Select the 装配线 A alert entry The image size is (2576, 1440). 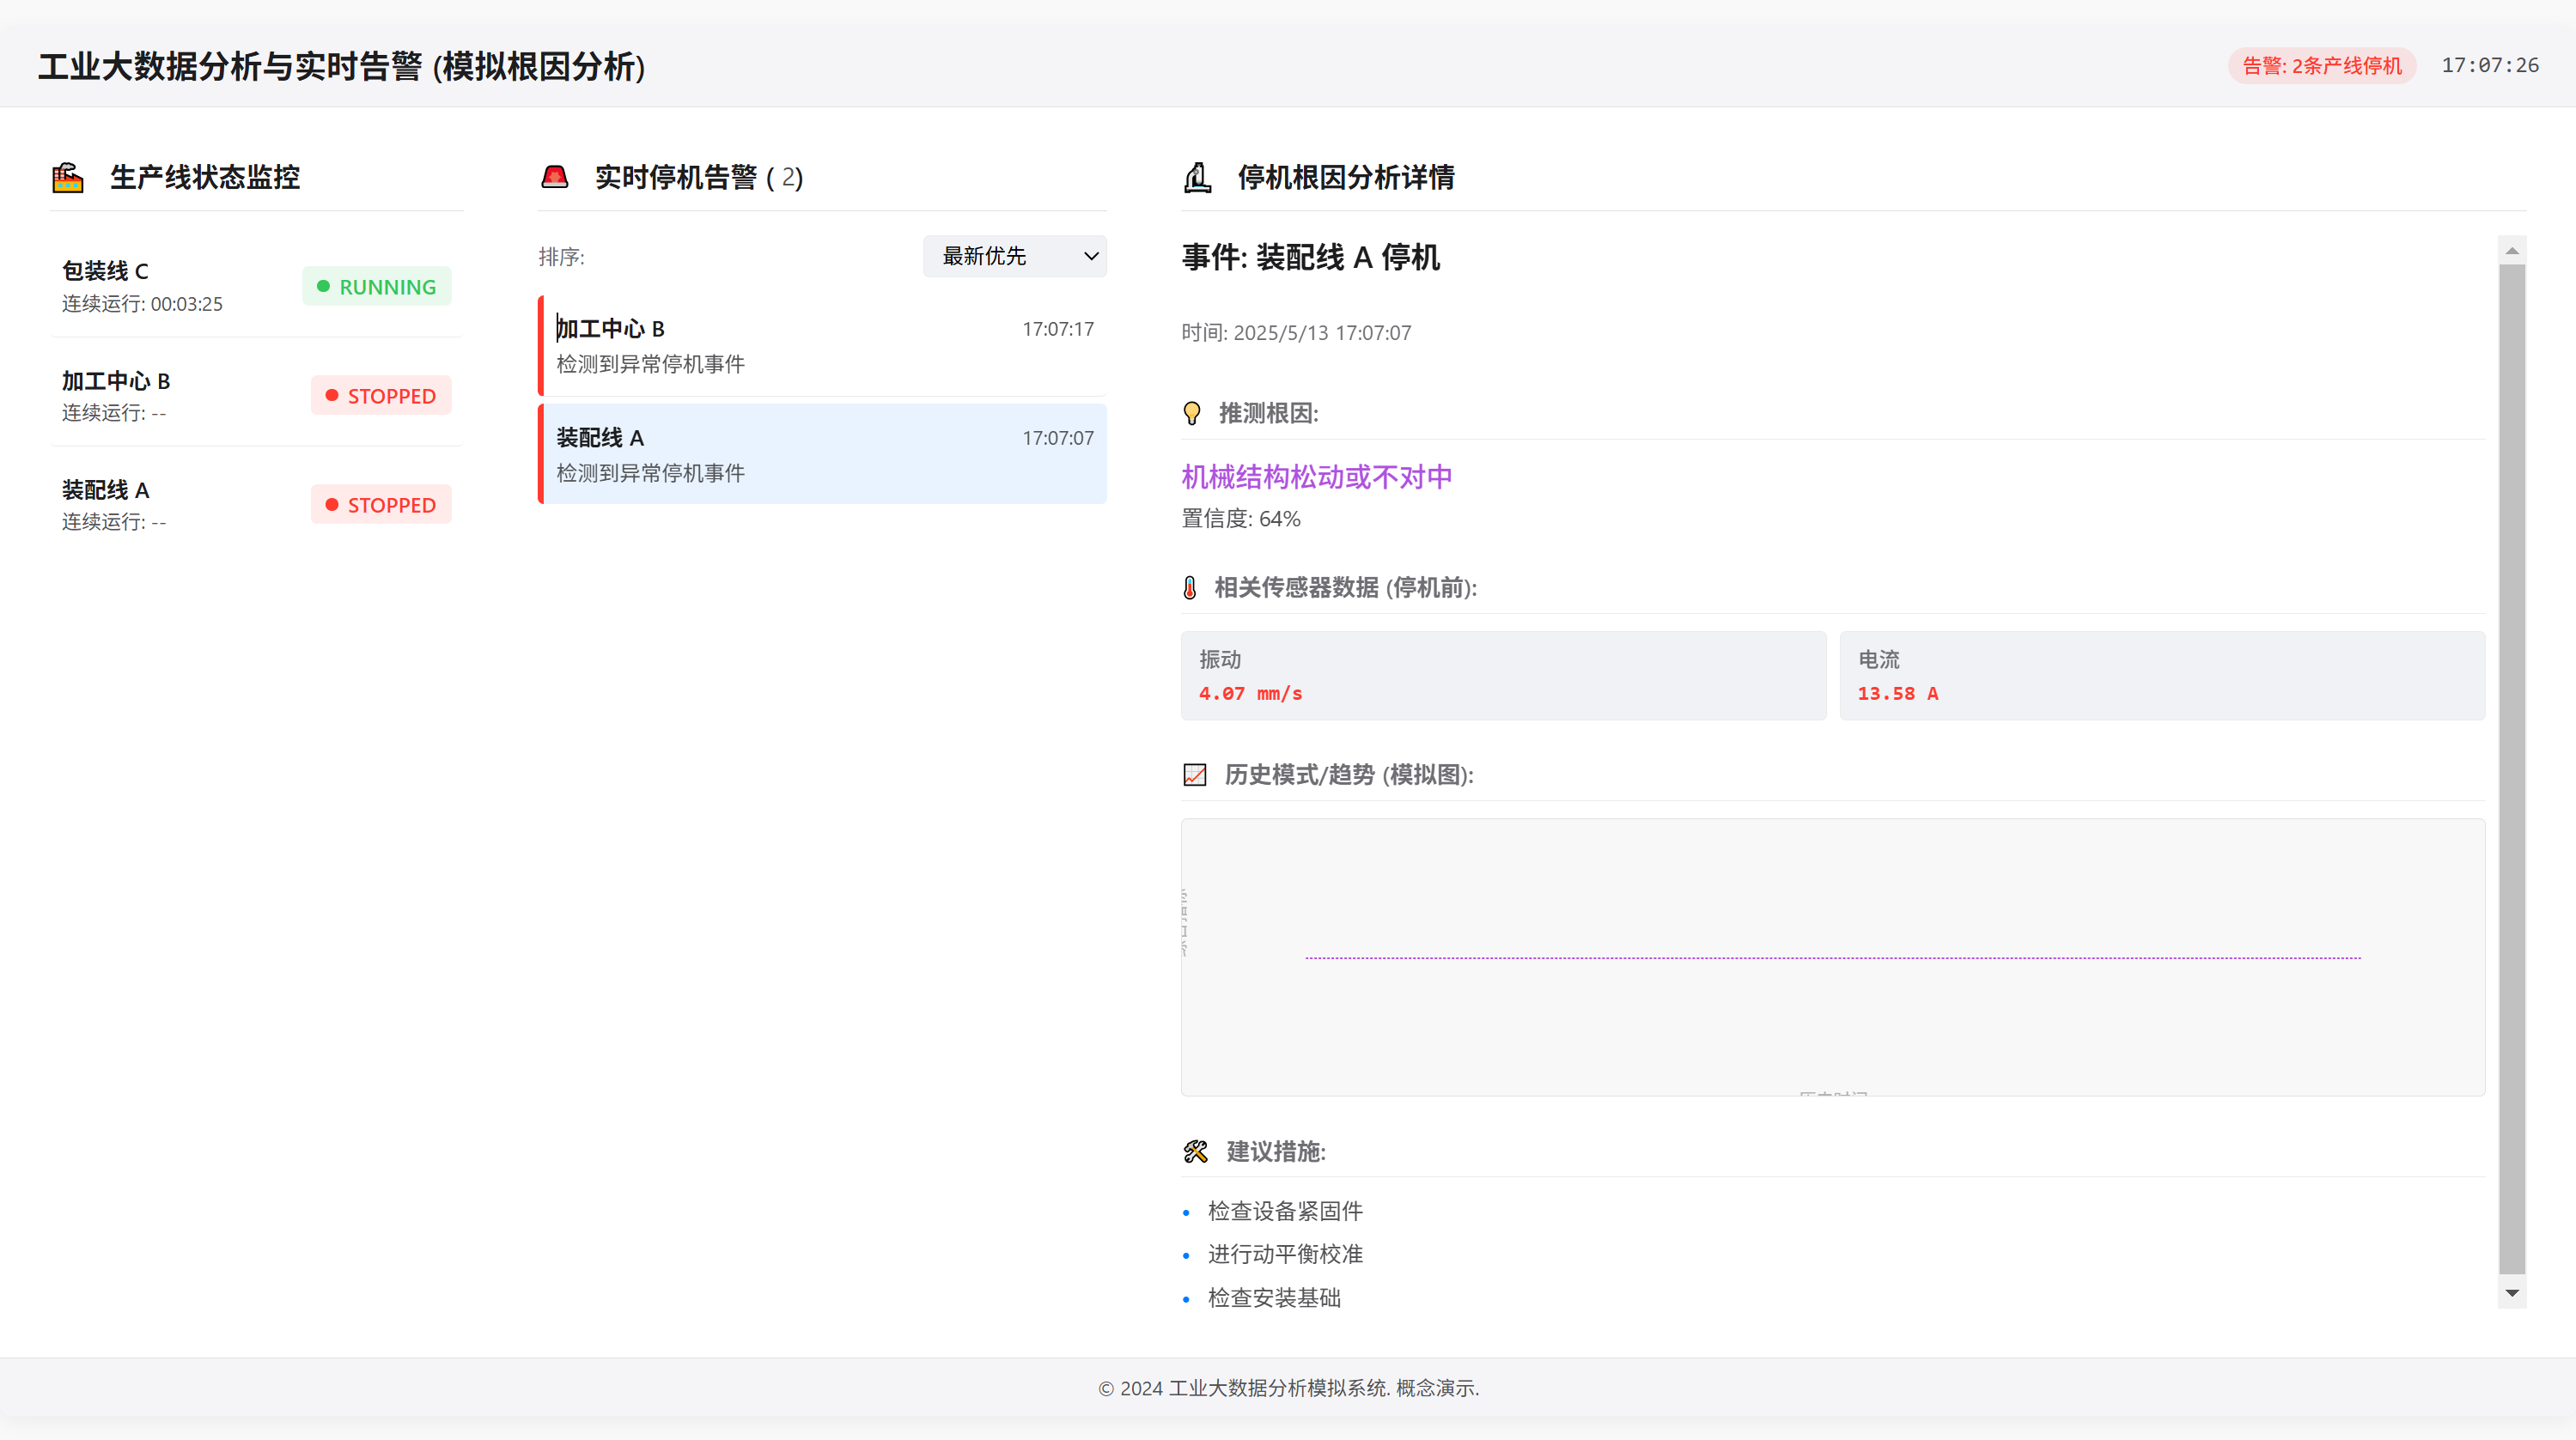point(822,454)
